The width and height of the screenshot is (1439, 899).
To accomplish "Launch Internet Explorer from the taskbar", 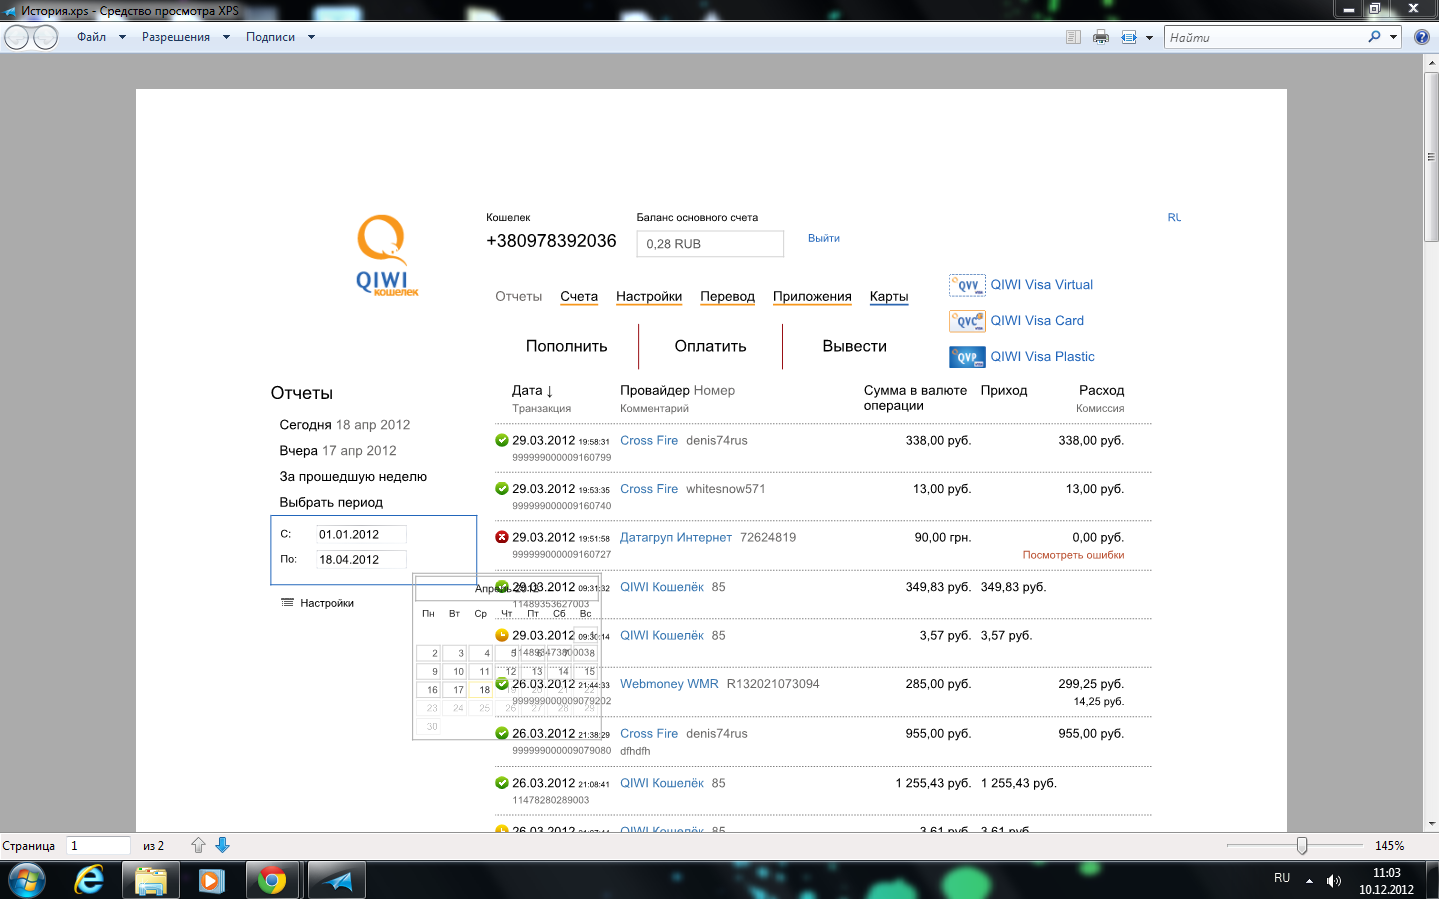I will point(89,880).
